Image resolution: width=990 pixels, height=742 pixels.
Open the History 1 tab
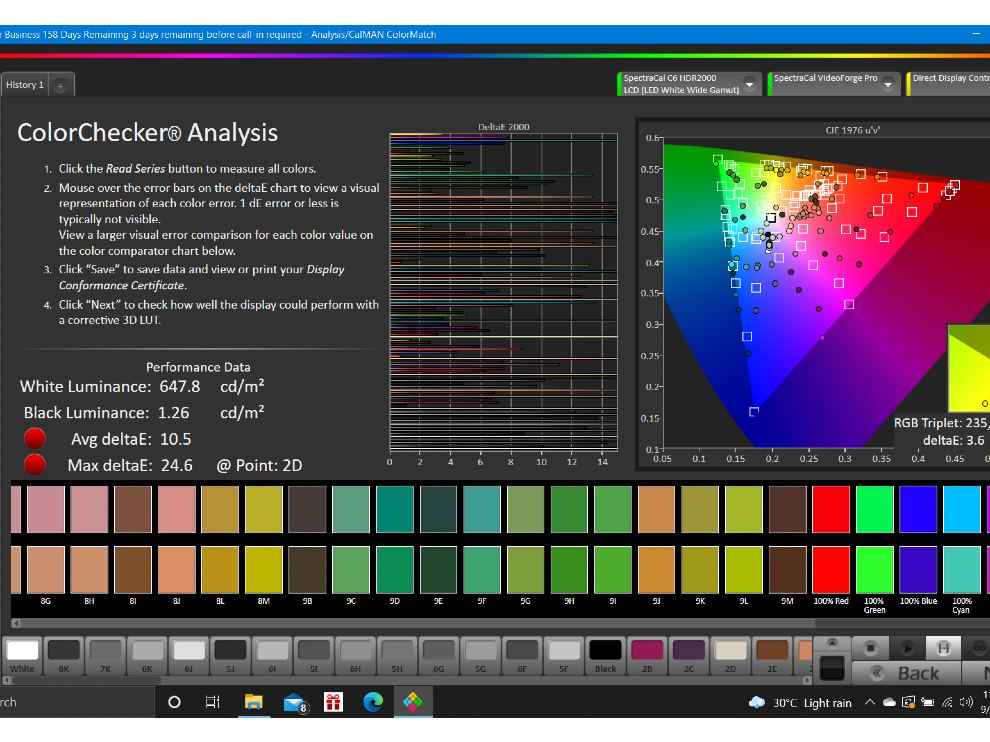coord(25,85)
